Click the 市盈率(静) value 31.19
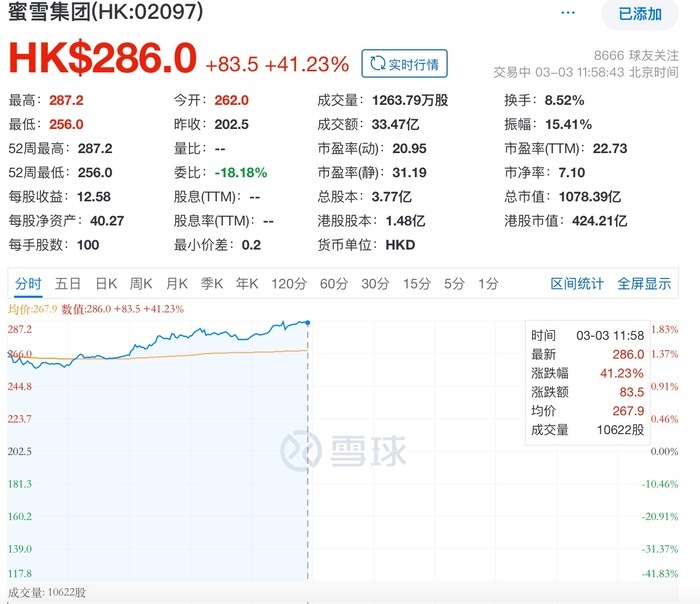Screen dimensions: 700x604 [x=409, y=173]
